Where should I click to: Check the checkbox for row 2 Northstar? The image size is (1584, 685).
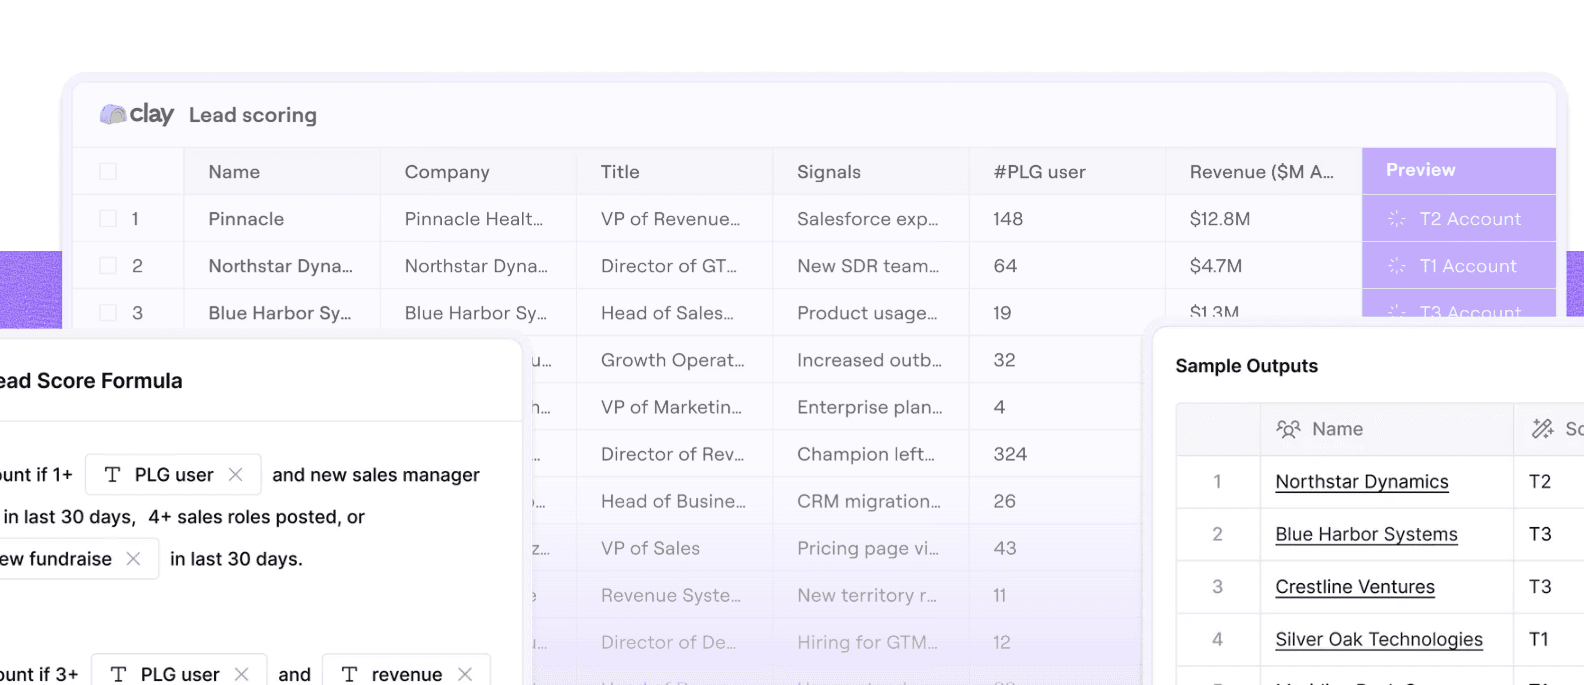point(108,266)
